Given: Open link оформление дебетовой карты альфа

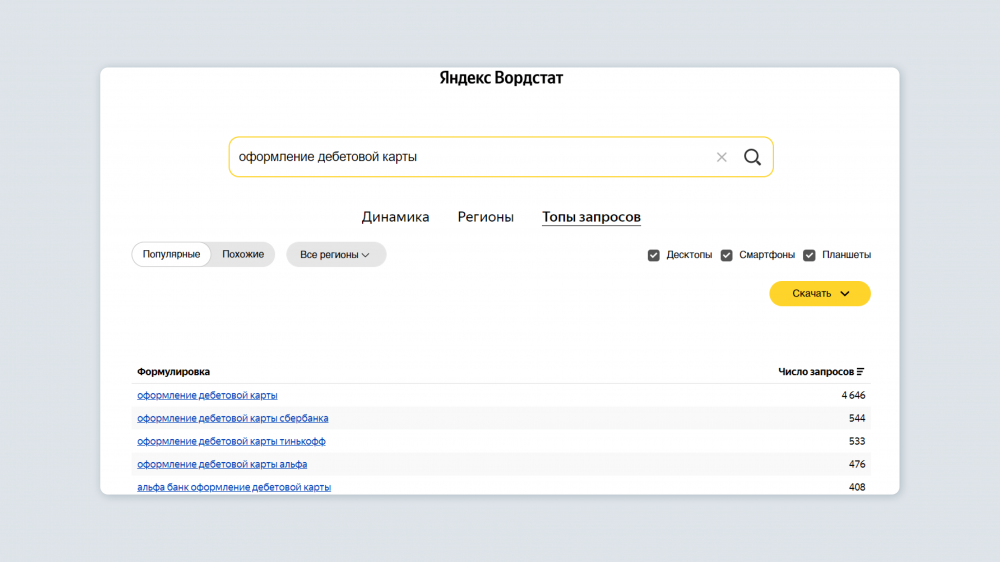Looking at the screenshot, I should tap(222, 464).
